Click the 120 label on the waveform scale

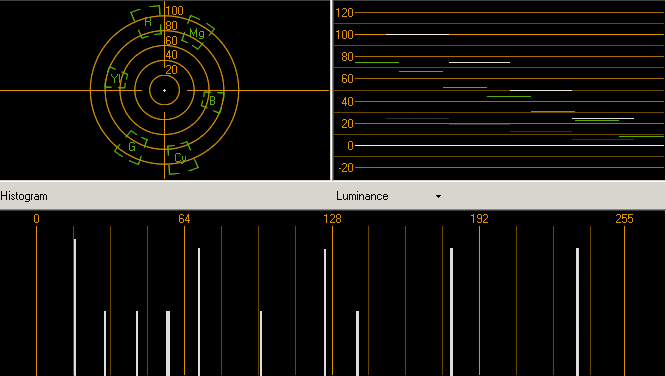coord(344,13)
